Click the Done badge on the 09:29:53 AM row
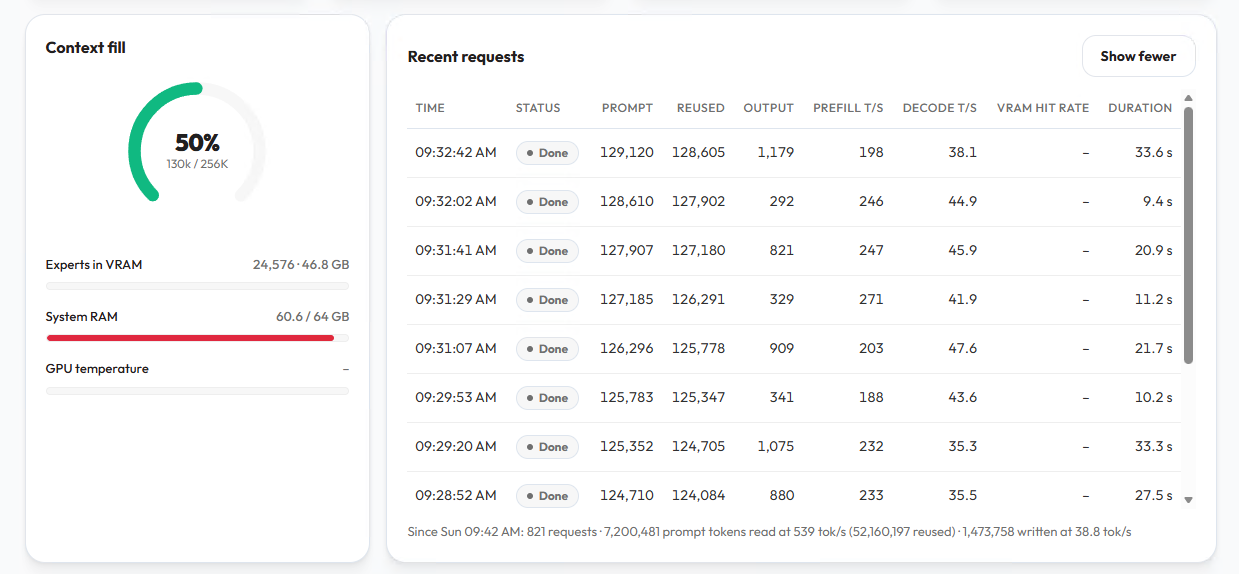The image size is (1239, 574). (547, 398)
